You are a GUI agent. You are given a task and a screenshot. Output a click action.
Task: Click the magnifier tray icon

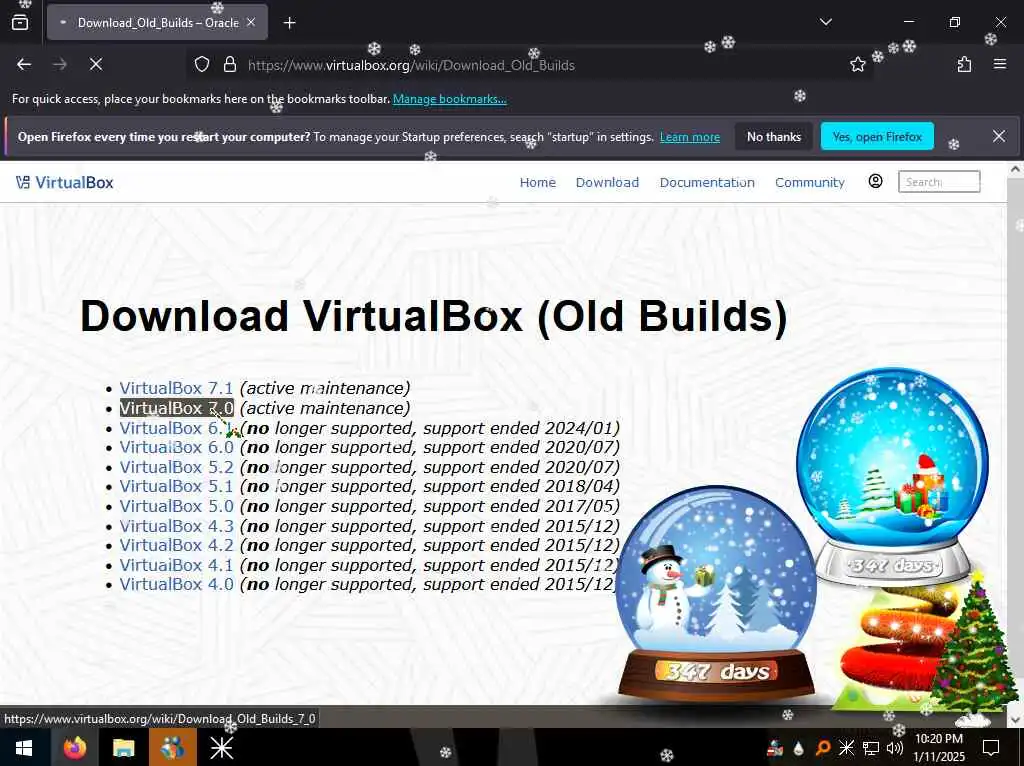823,748
